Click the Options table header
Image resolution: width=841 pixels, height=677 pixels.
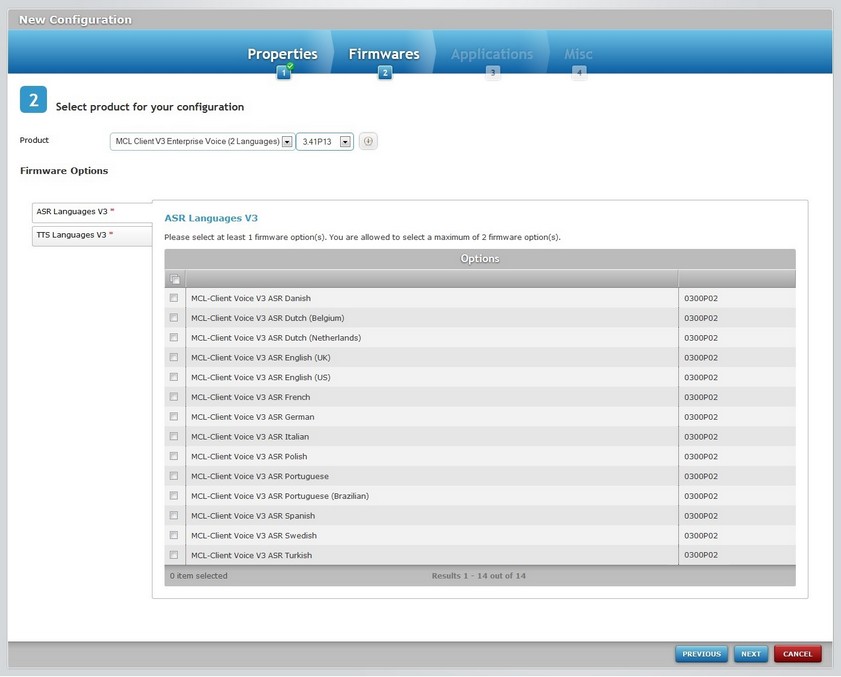tap(480, 259)
